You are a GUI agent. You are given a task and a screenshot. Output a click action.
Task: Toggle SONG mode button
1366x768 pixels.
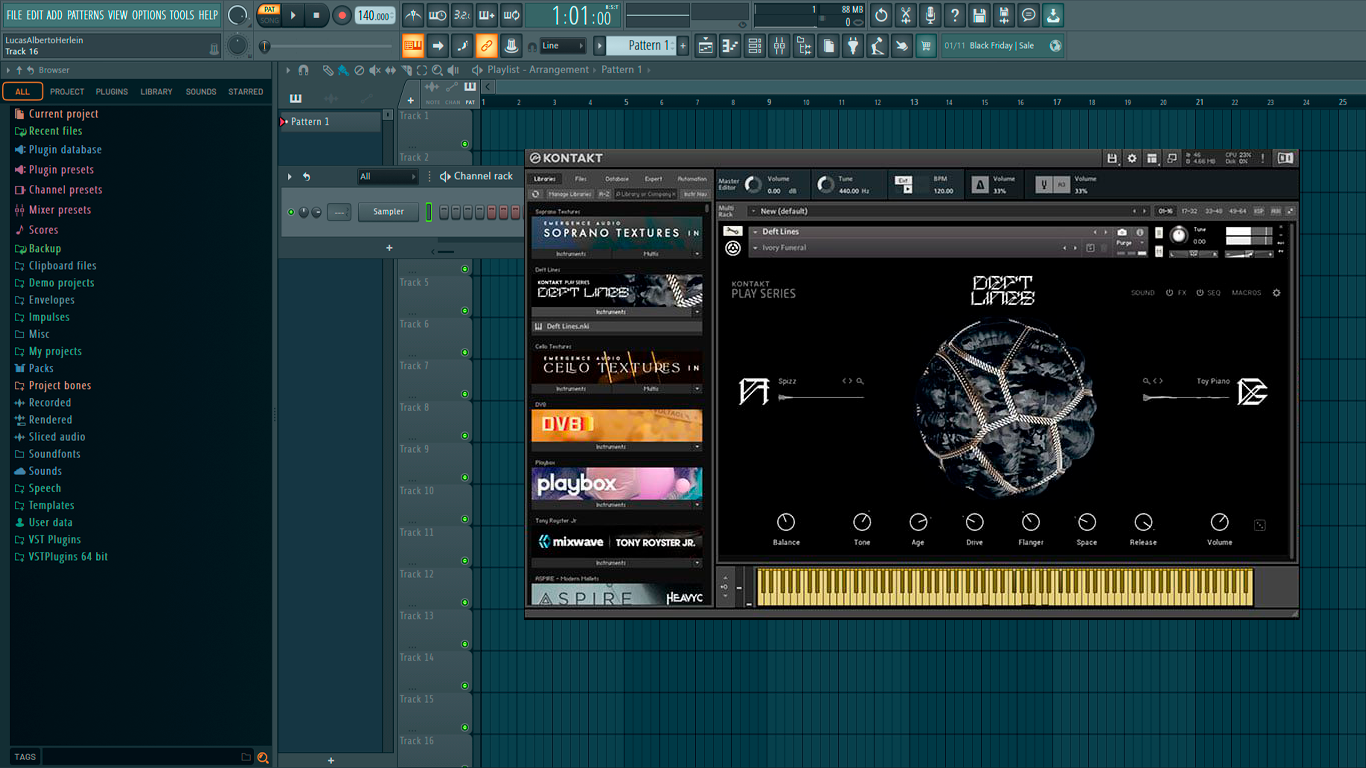pyautogui.click(x=269, y=21)
